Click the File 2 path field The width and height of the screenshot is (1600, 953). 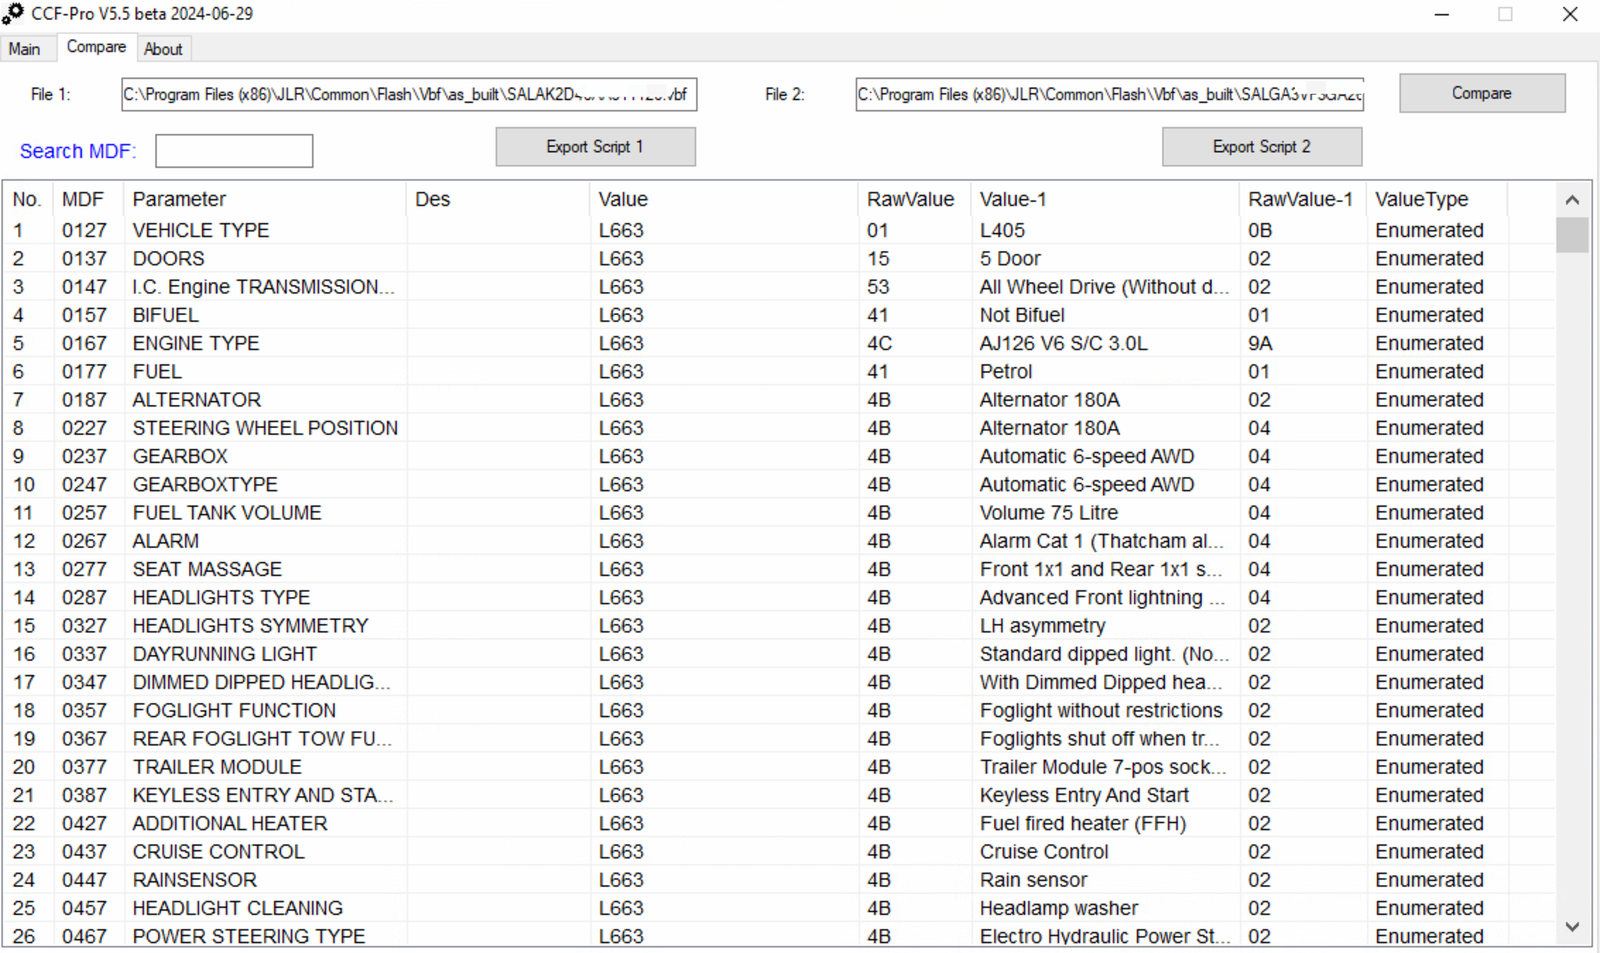click(1109, 94)
